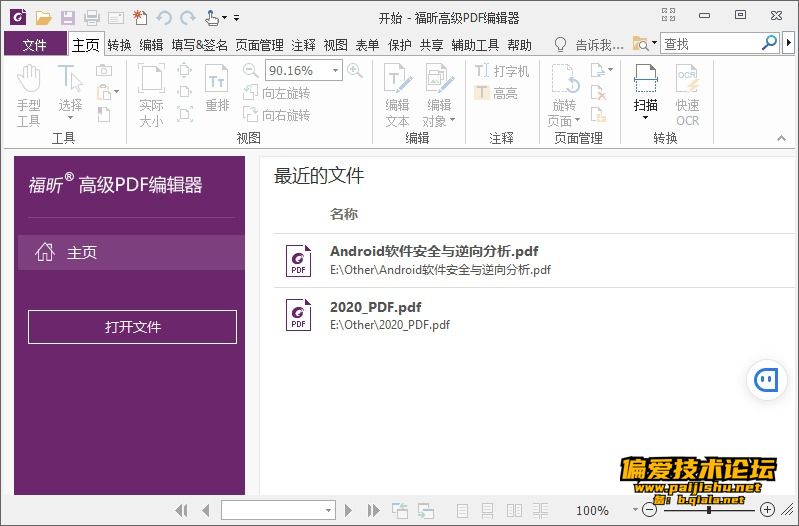Switch to the Edit (编辑) tab

click(x=151, y=45)
